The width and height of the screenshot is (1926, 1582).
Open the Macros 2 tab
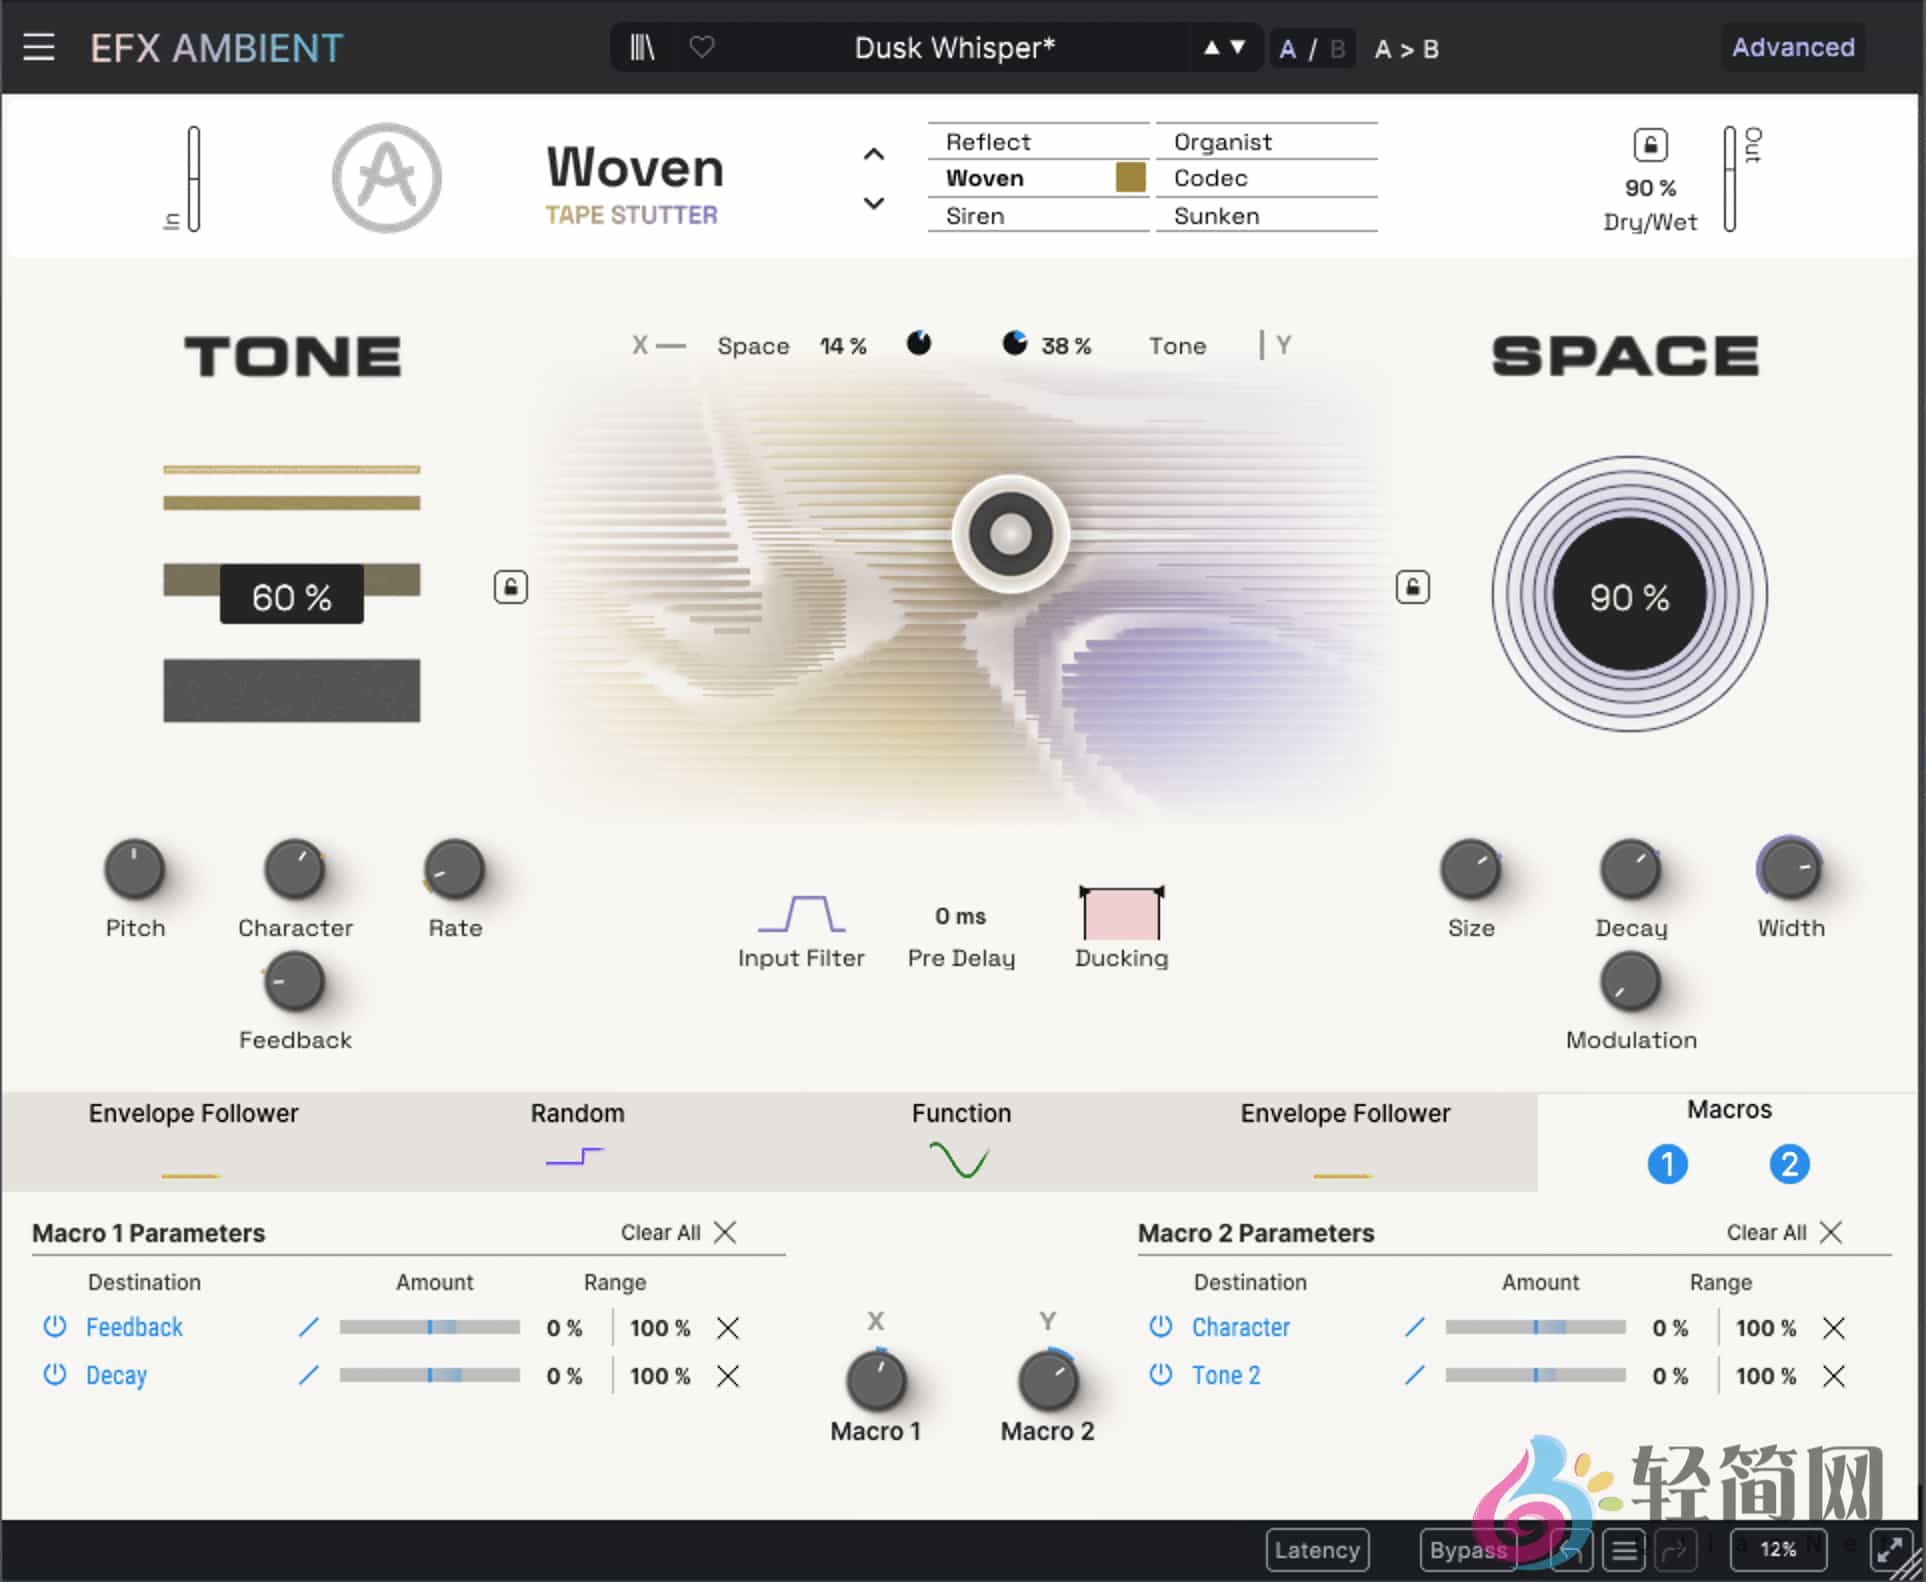1789,1164
